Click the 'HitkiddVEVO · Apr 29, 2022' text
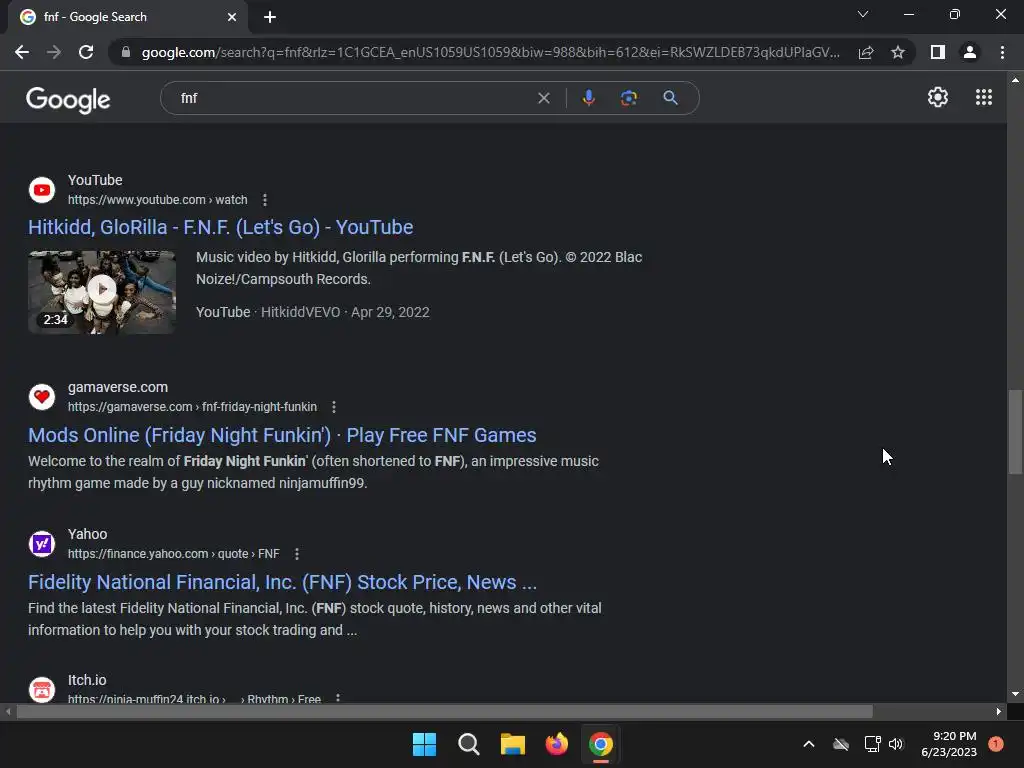Viewport: 1024px width, 768px height. click(x=345, y=312)
